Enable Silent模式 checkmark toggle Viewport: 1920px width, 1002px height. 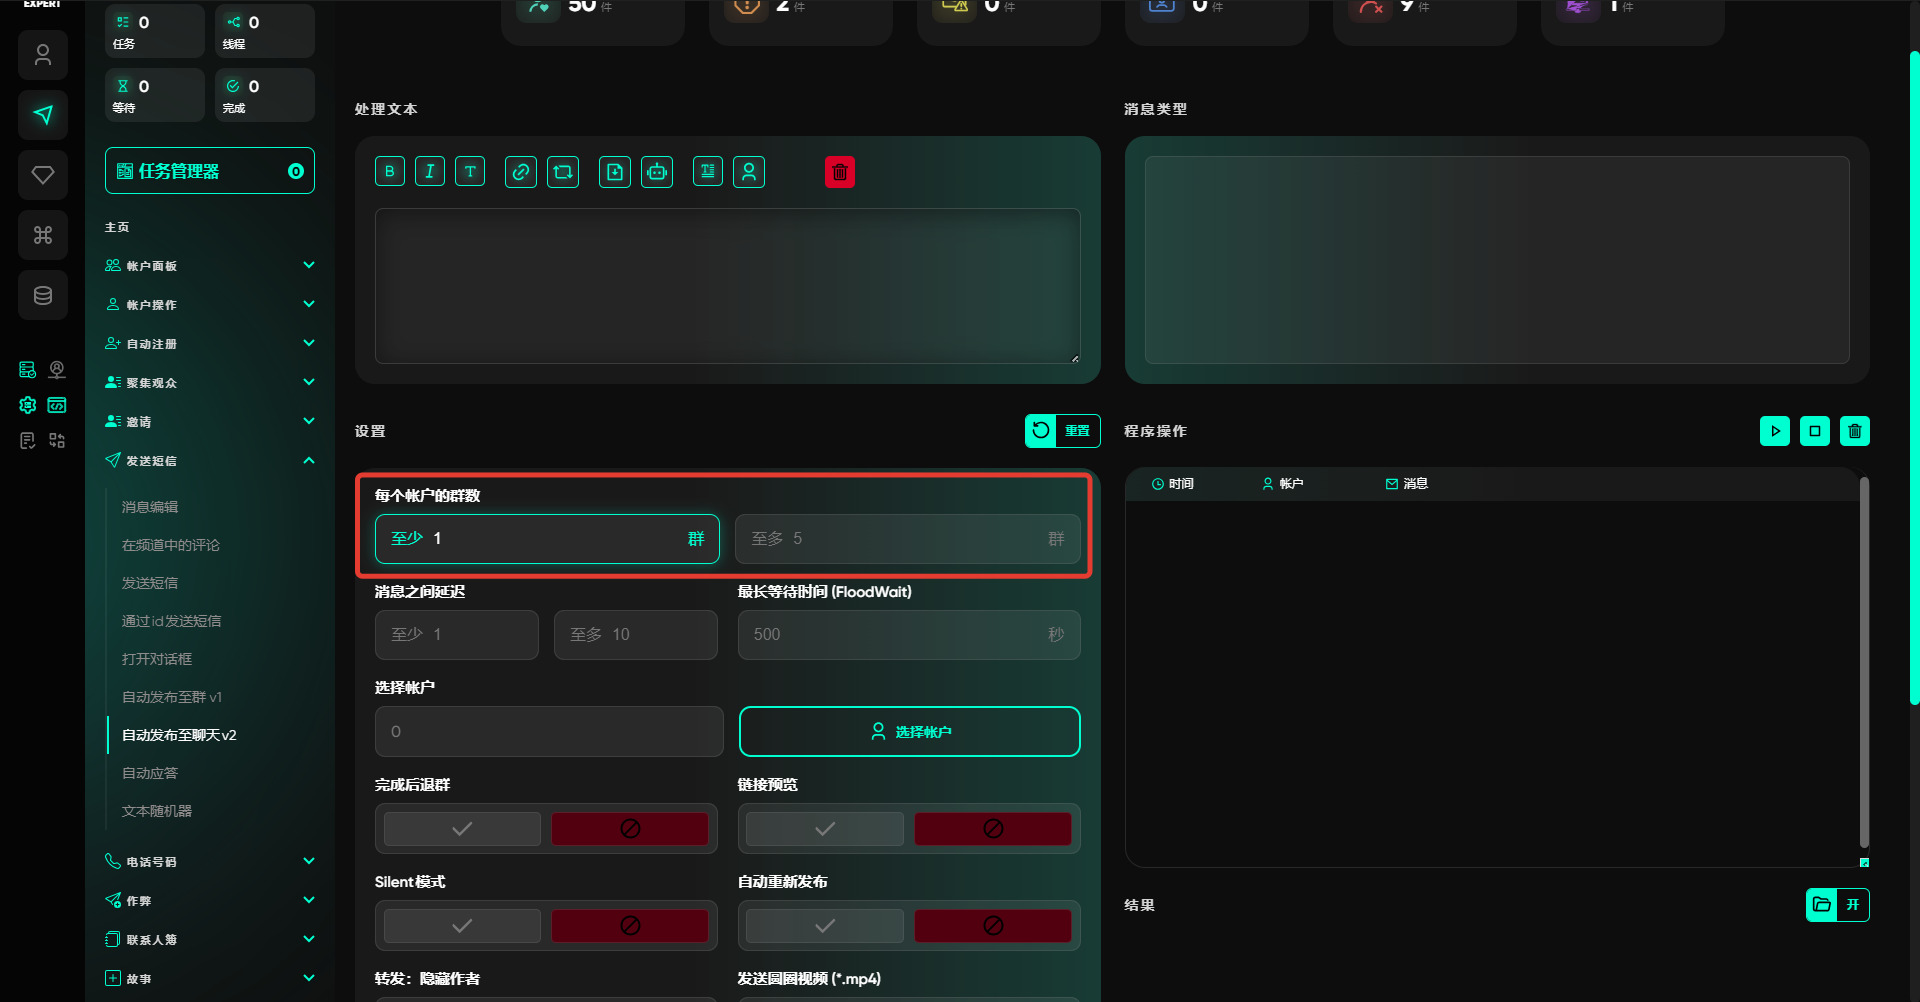462,926
